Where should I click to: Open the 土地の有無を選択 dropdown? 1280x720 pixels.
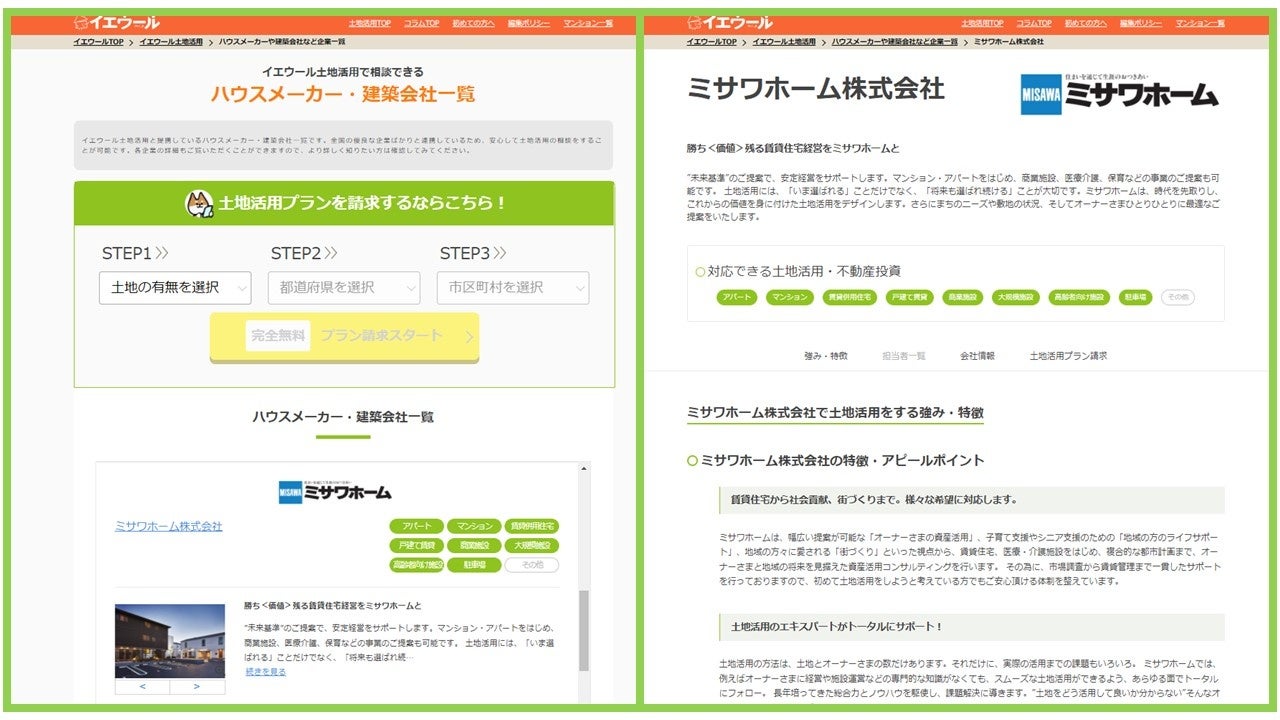coord(175,287)
